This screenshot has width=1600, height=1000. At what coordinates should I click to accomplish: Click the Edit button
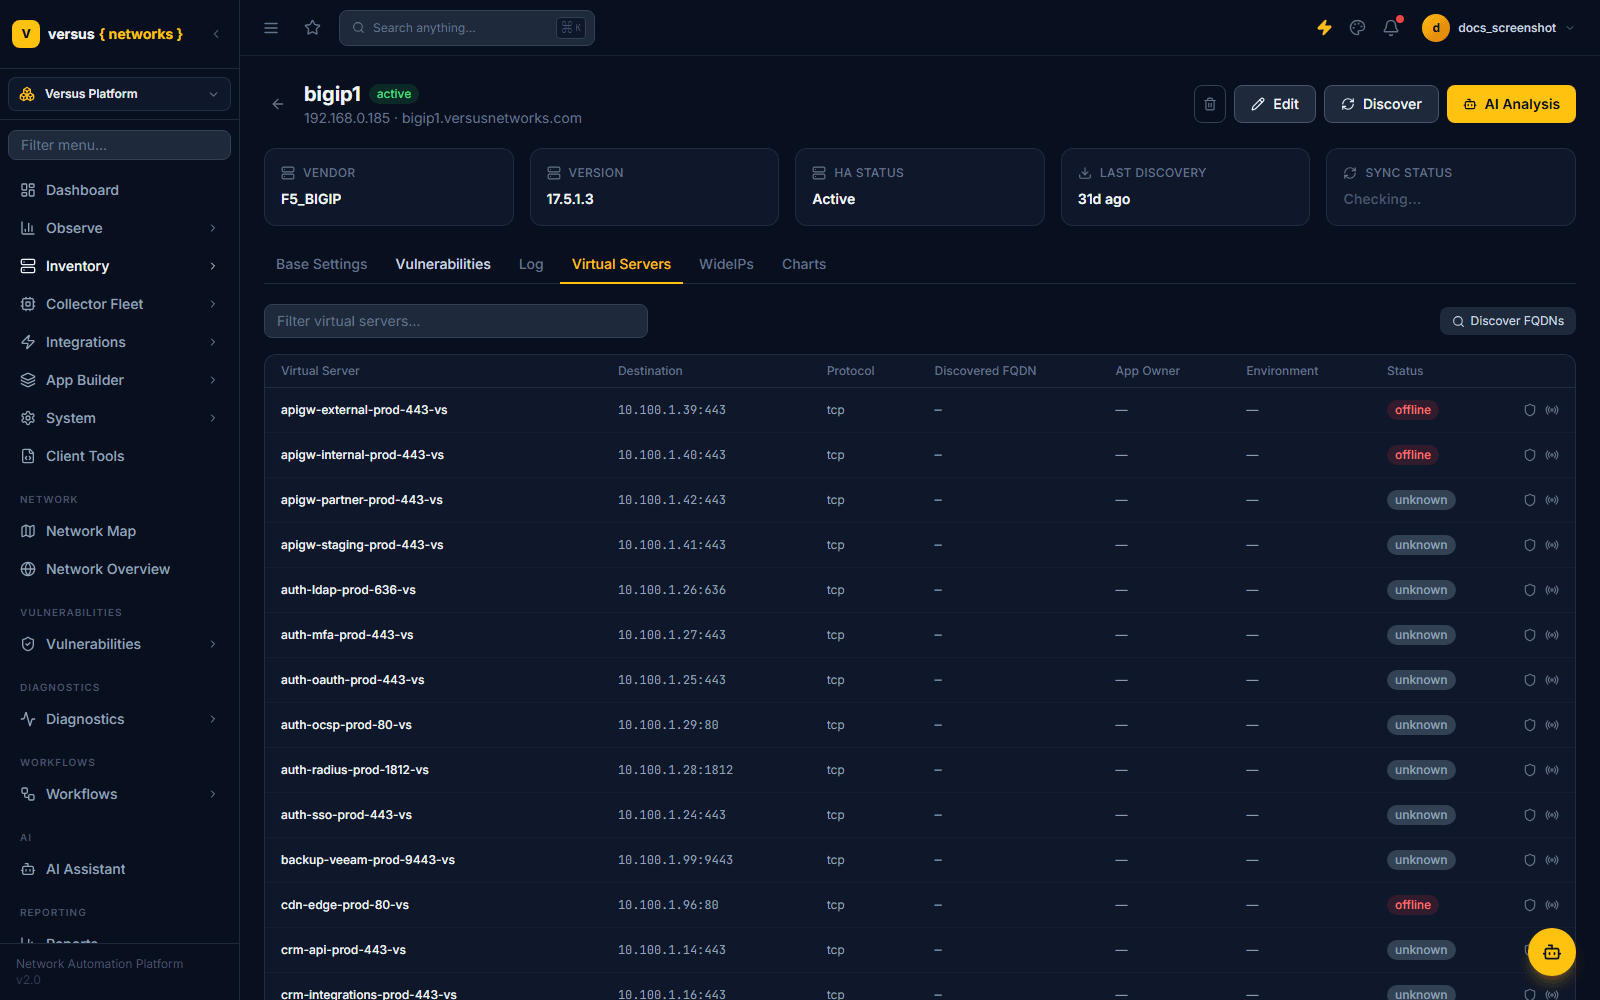tap(1275, 104)
